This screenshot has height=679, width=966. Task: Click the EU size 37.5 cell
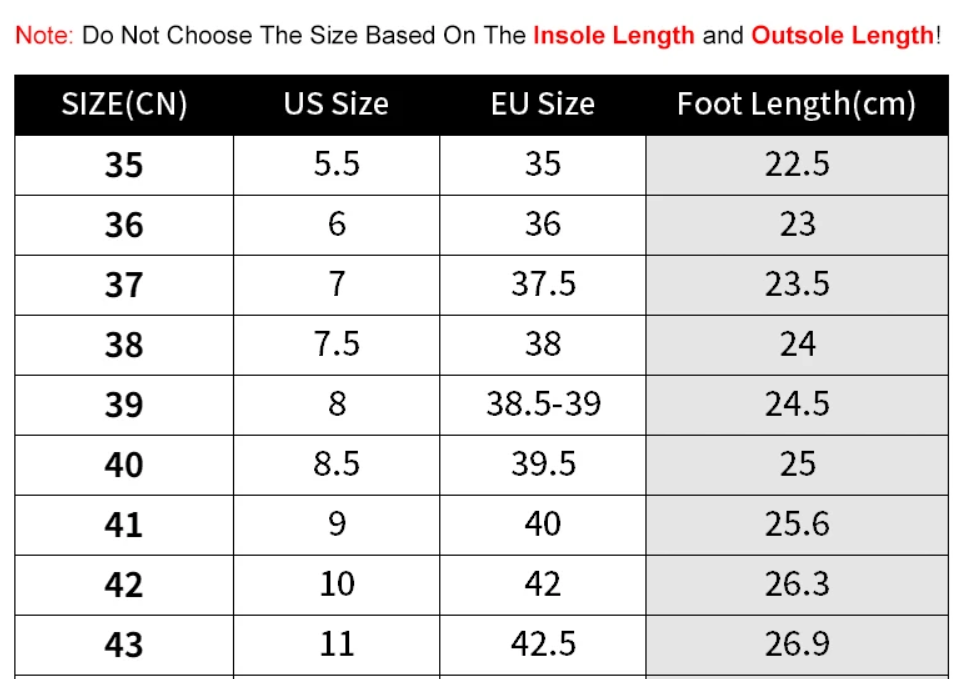pyautogui.click(x=543, y=285)
